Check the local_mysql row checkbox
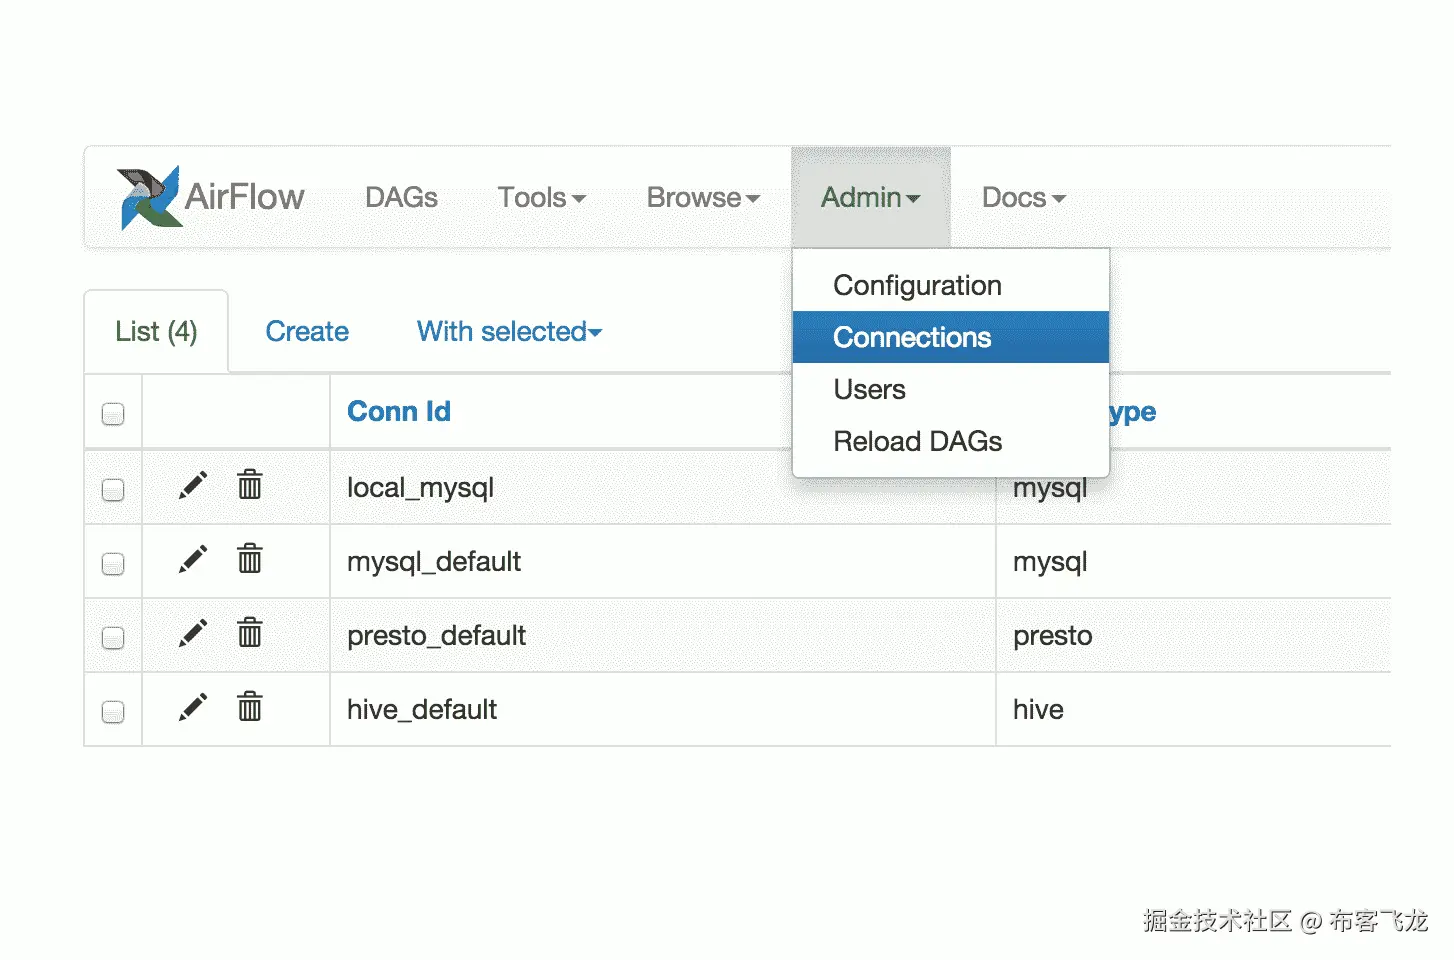 click(x=113, y=490)
